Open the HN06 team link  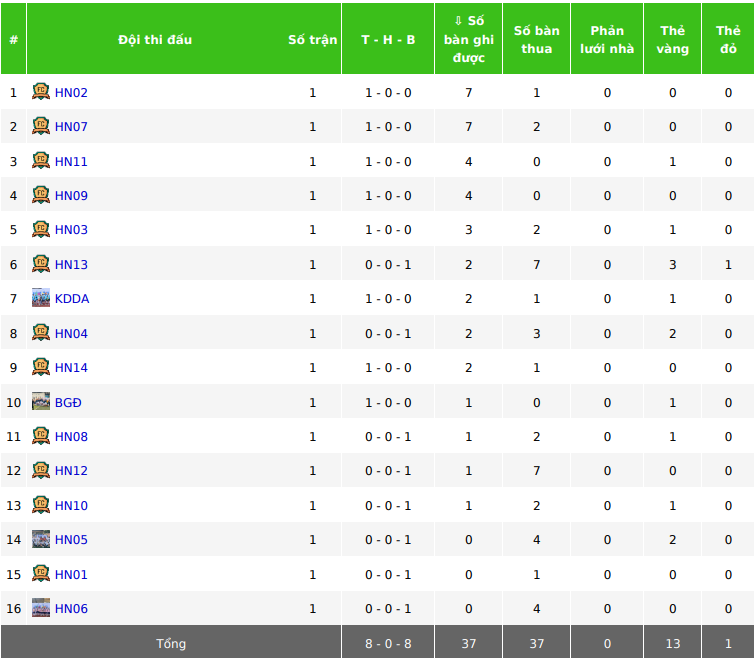71,608
